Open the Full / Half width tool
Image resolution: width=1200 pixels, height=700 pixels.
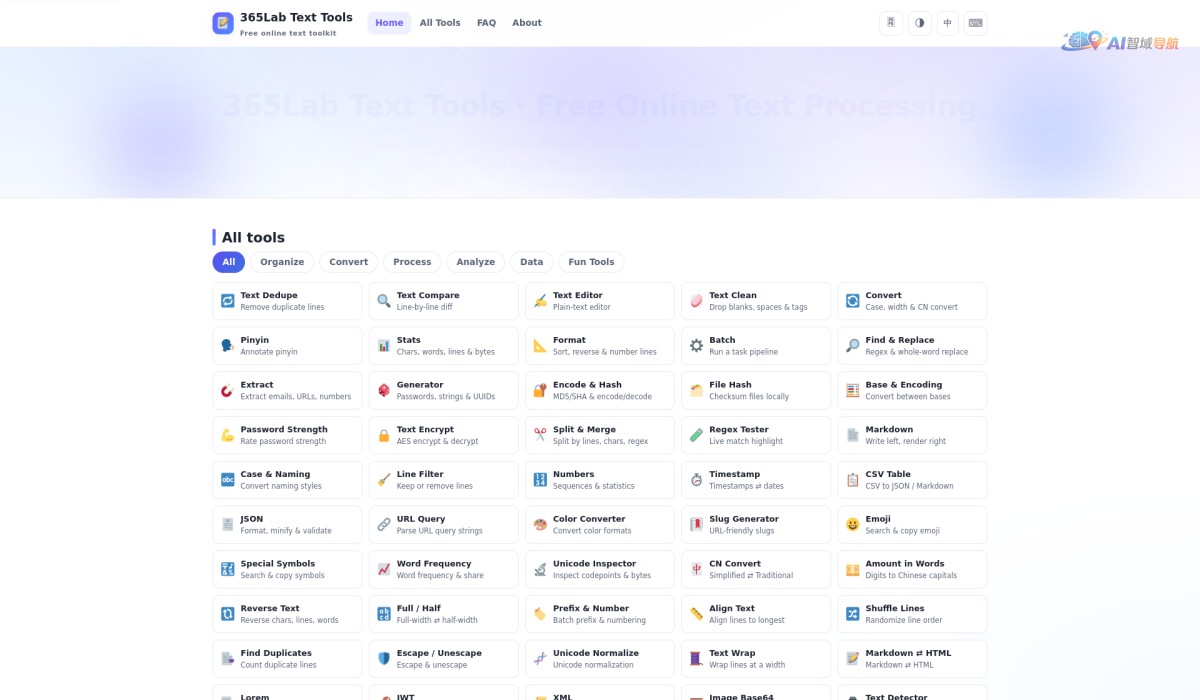pyautogui.click(x=444, y=614)
